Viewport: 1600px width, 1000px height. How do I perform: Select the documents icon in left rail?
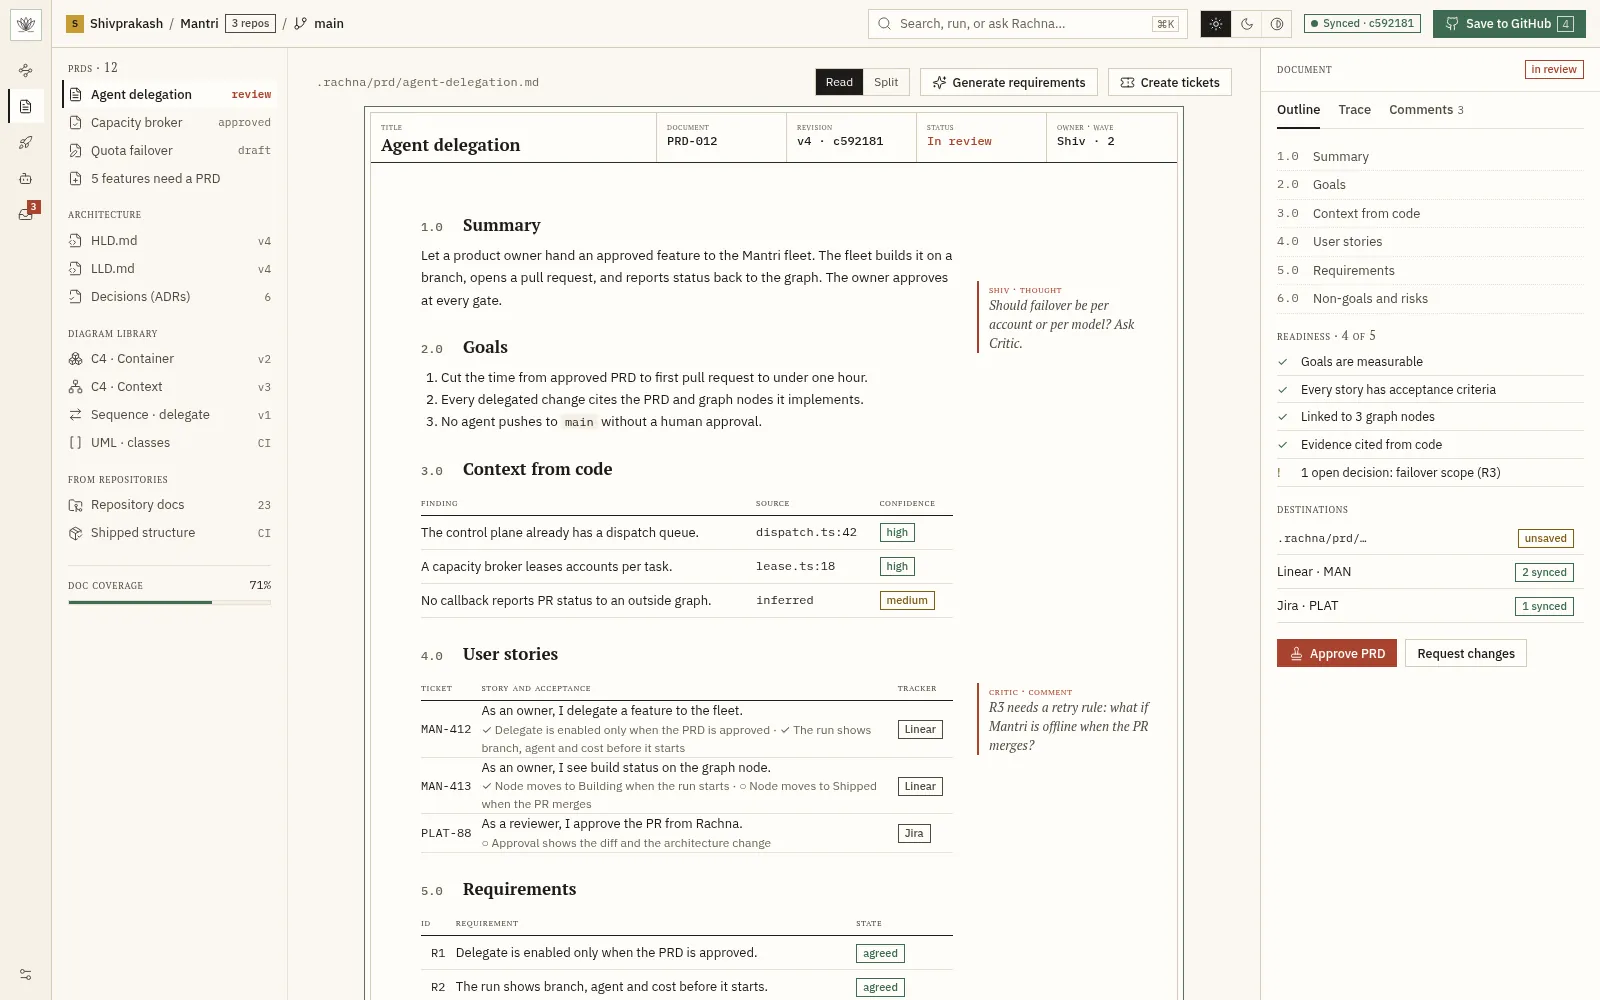coord(26,106)
